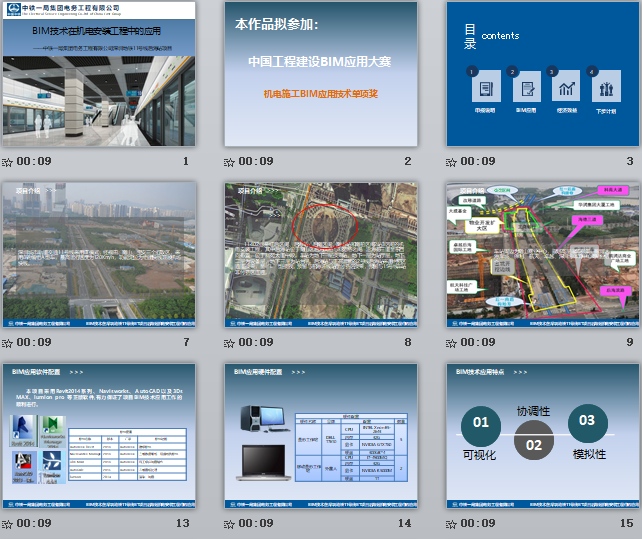This screenshot has width=642, height=539.
Task: Select the BIM title slide thumbnail 1
Action: click(98, 75)
